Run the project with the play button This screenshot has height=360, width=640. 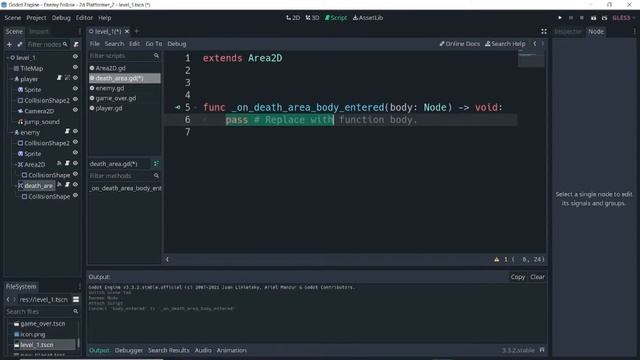560,18
